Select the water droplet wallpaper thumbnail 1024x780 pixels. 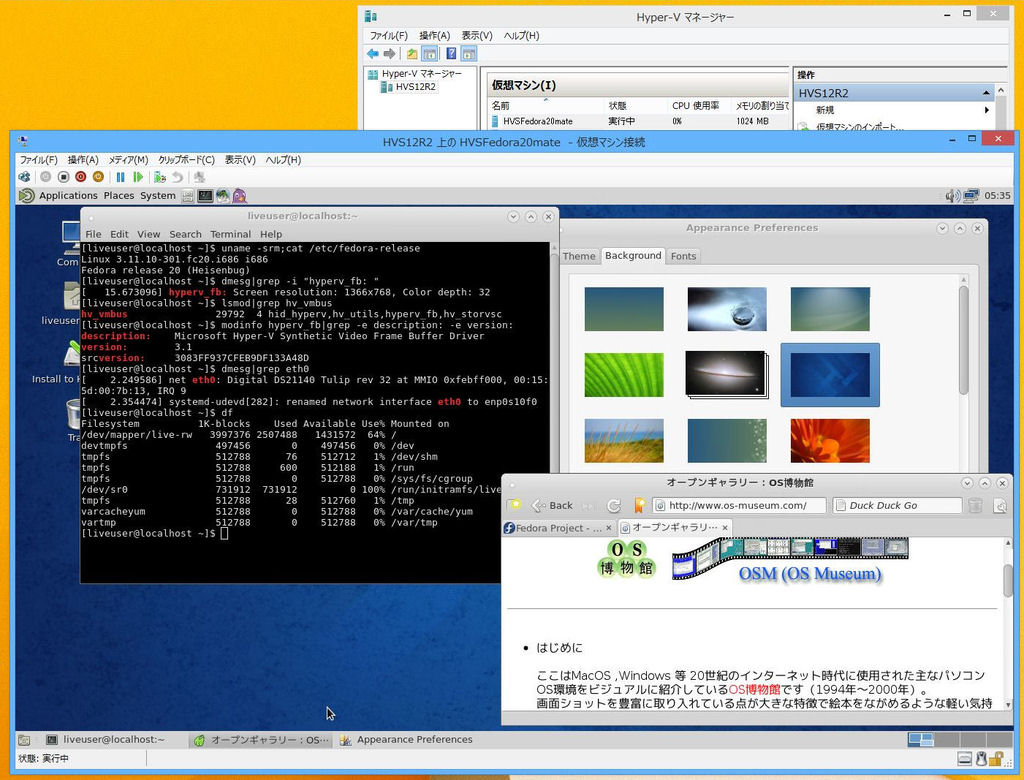(x=727, y=309)
